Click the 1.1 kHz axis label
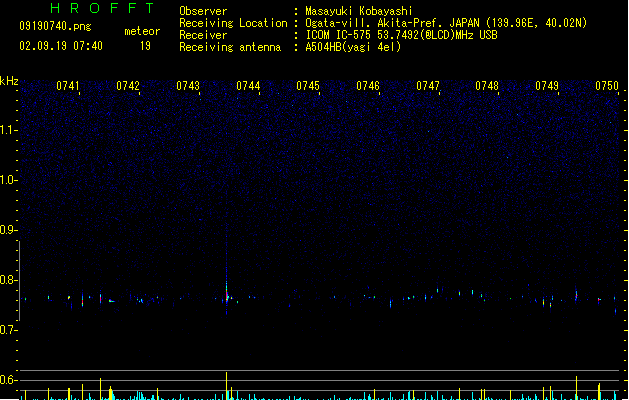Image resolution: width=629 pixels, height=400 pixels. [8, 130]
